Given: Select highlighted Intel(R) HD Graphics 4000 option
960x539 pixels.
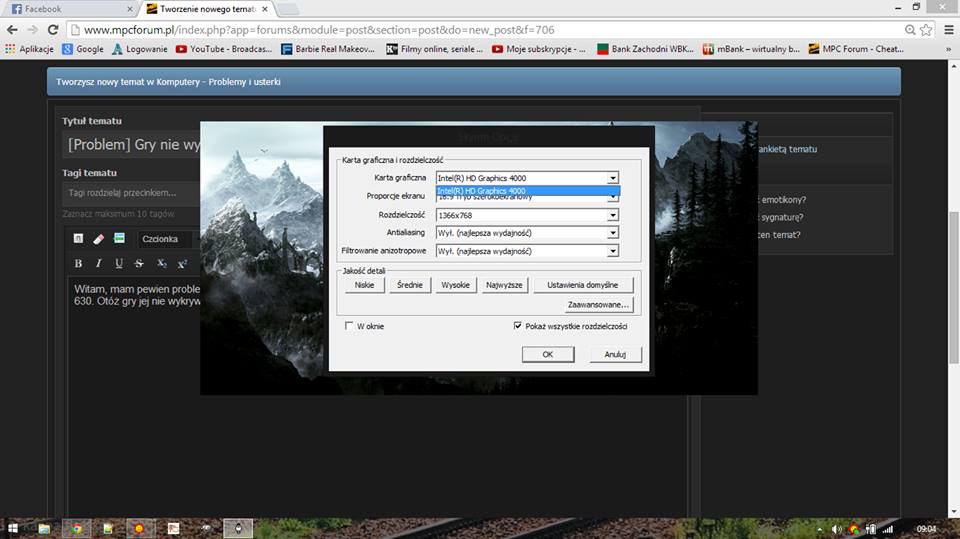Looking at the screenshot, I should [528, 191].
